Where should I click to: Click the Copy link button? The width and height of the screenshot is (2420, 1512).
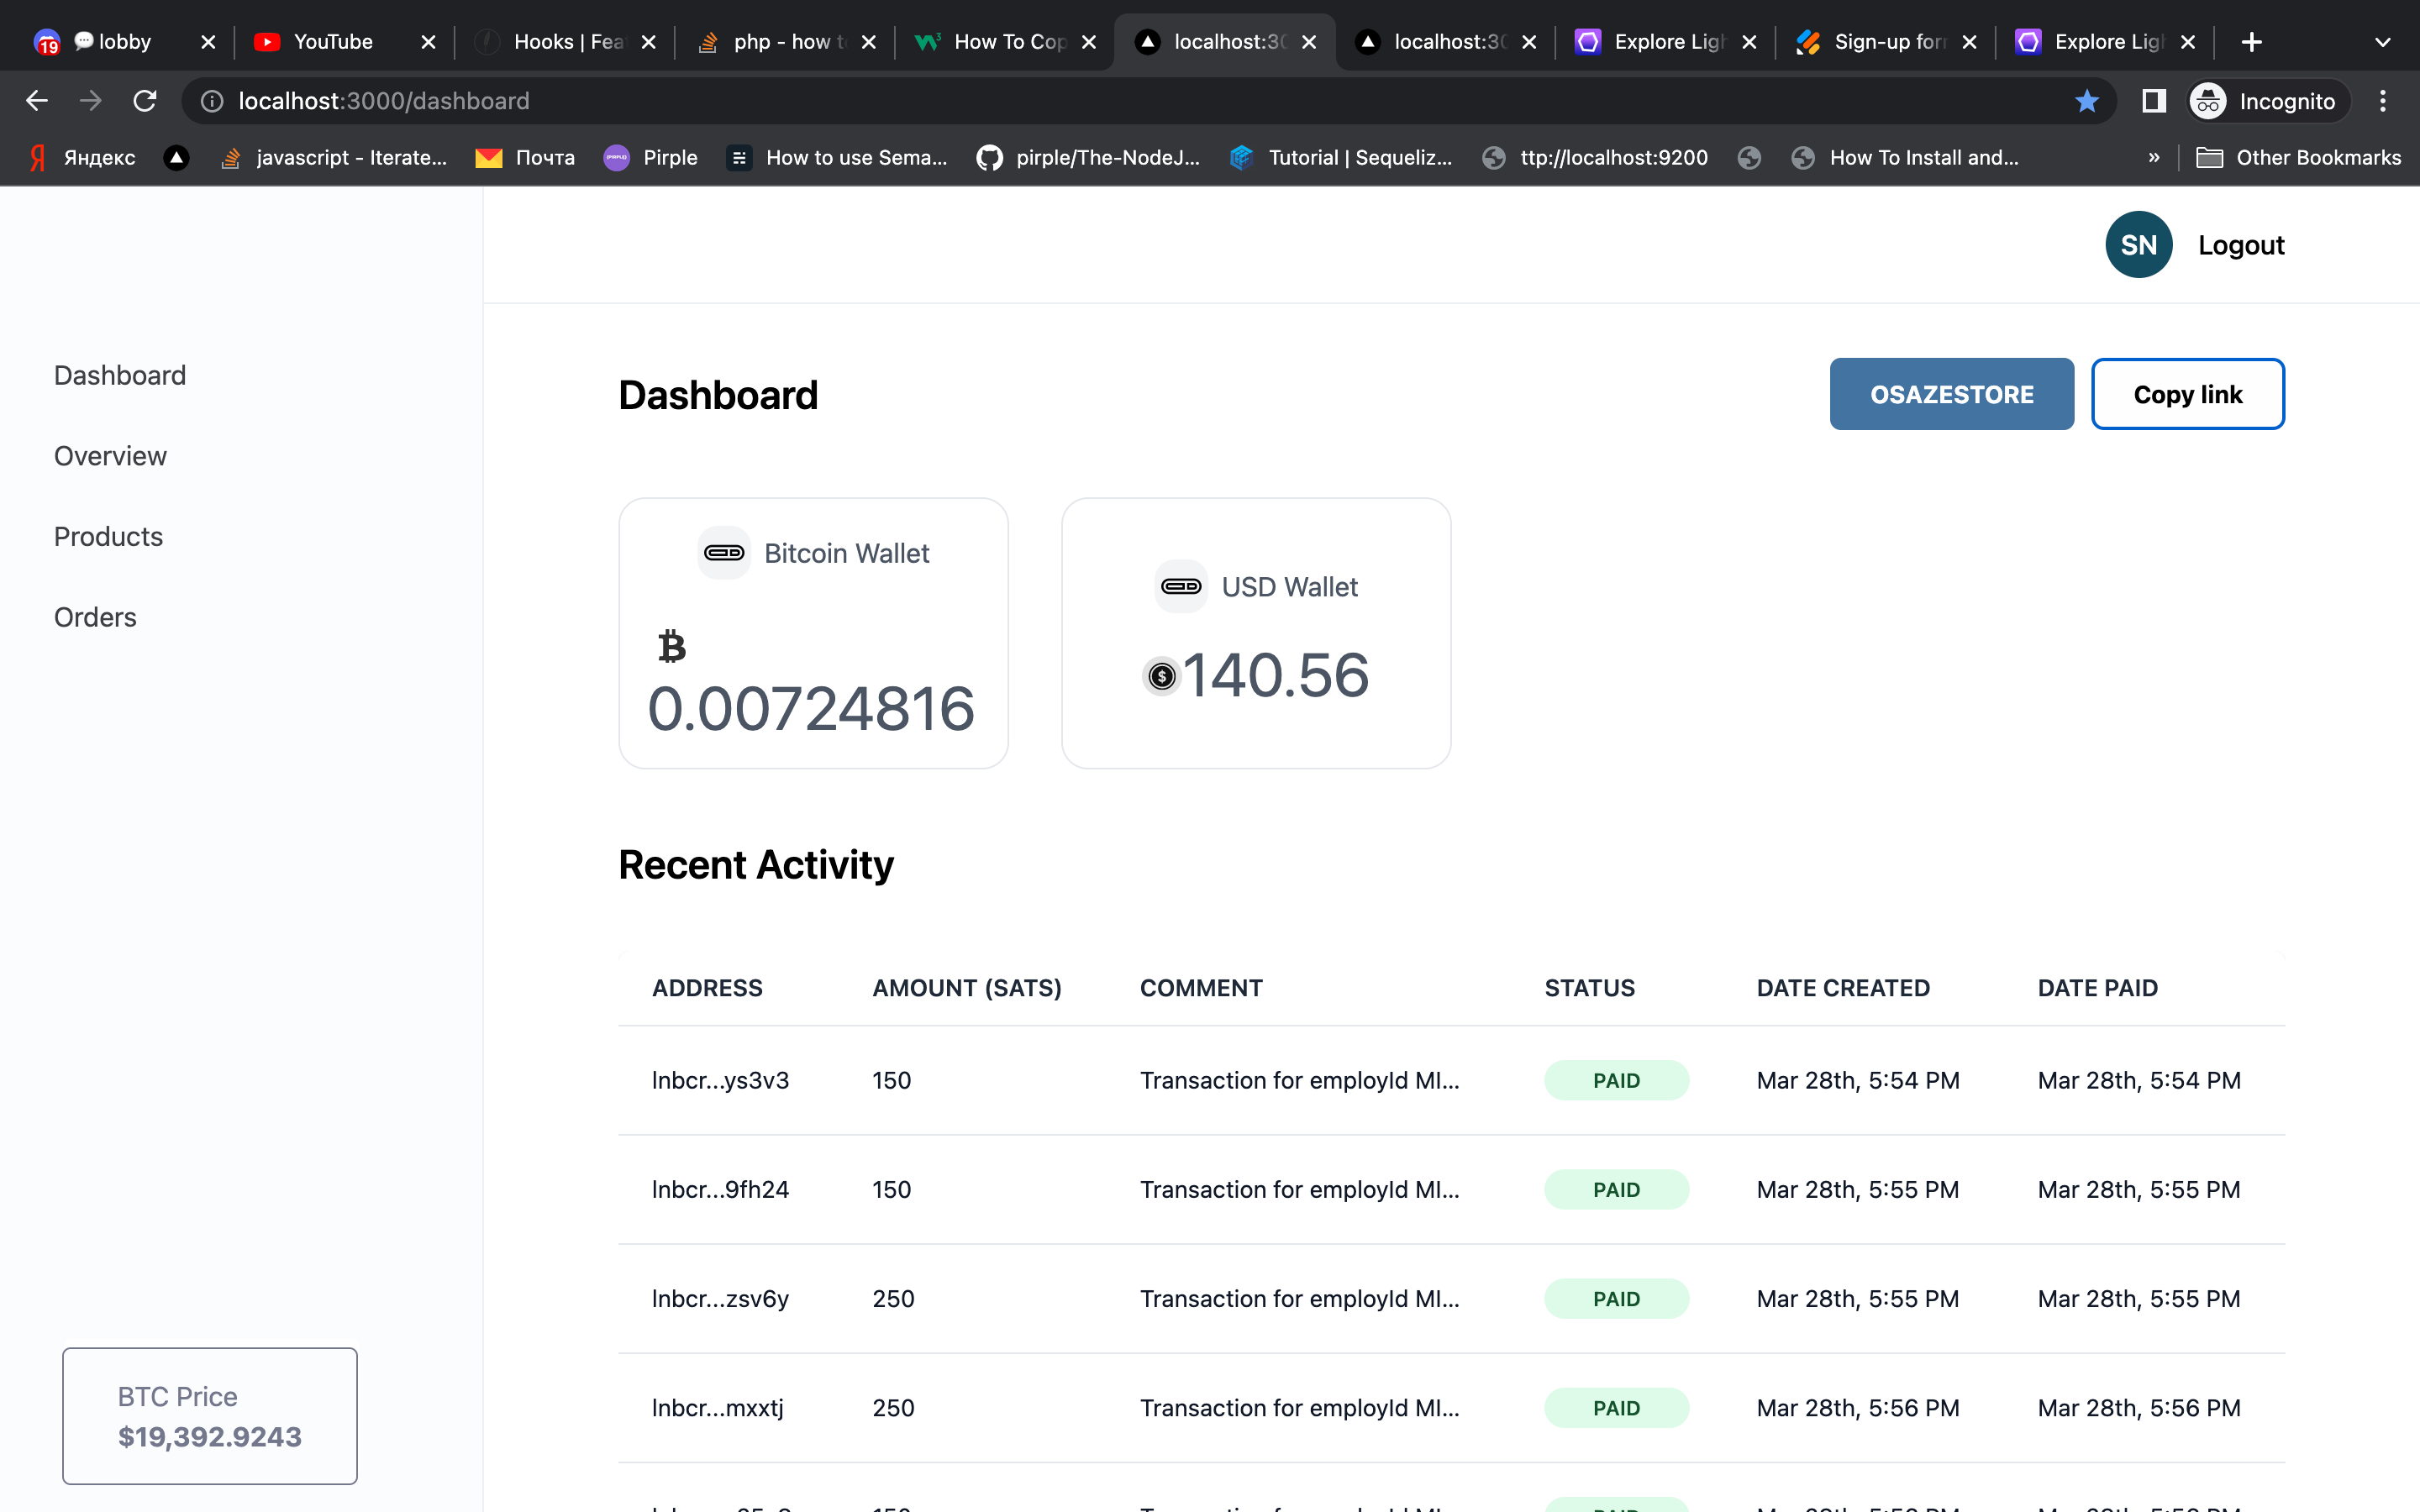[x=2188, y=394]
